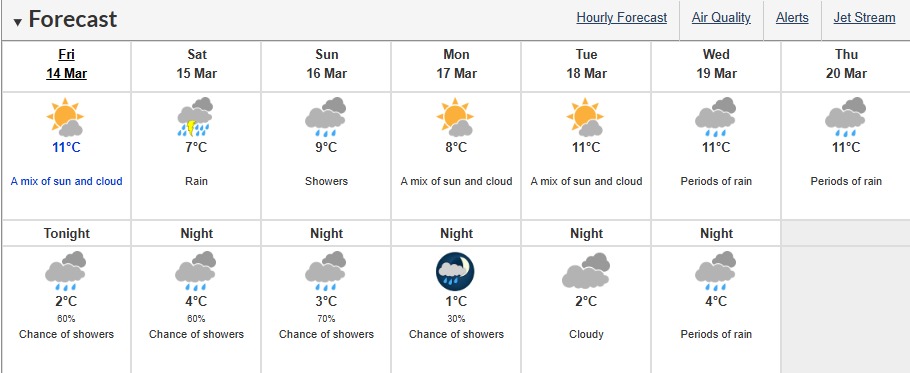Select the Fri 14 Mar day header
The width and height of the screenshot is (910, 373).
click(x=67, y=64)
